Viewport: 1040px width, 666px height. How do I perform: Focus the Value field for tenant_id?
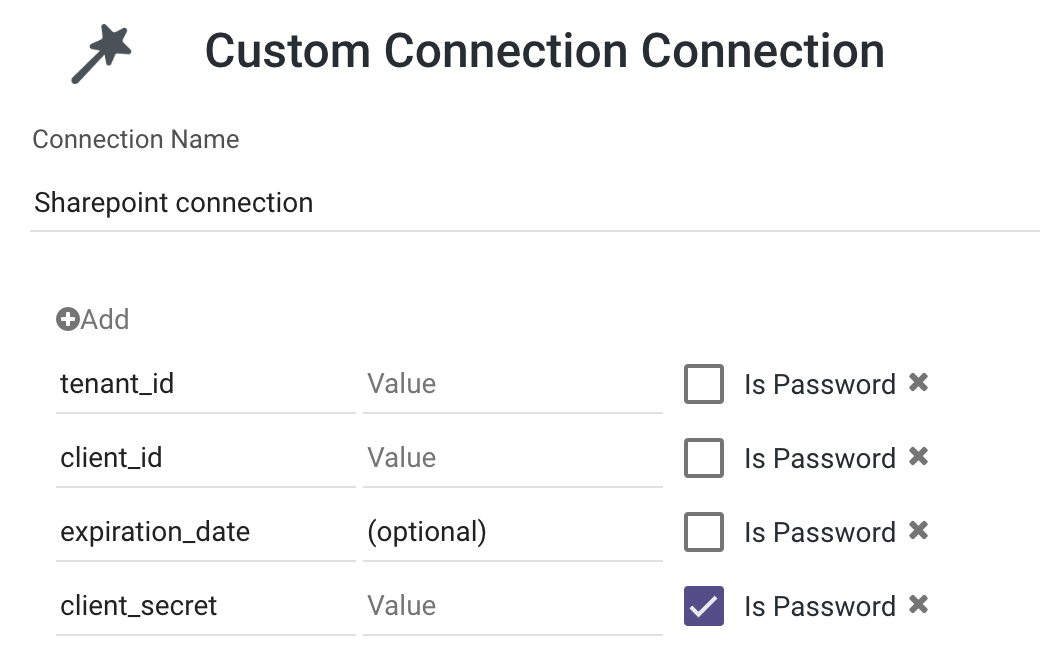click(513, 385)
